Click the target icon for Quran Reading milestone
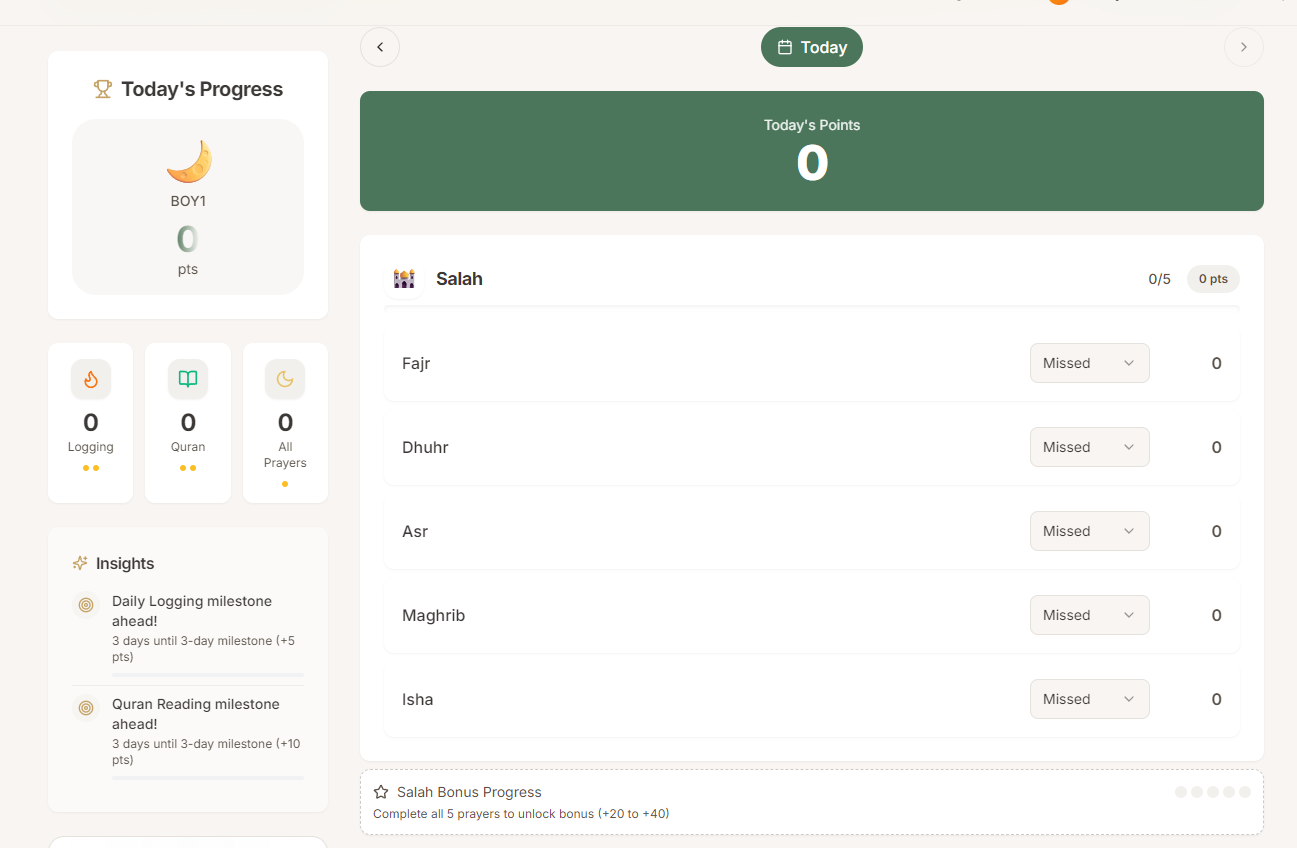This screenshot has height=848, width=1297. tap(86, 707)
